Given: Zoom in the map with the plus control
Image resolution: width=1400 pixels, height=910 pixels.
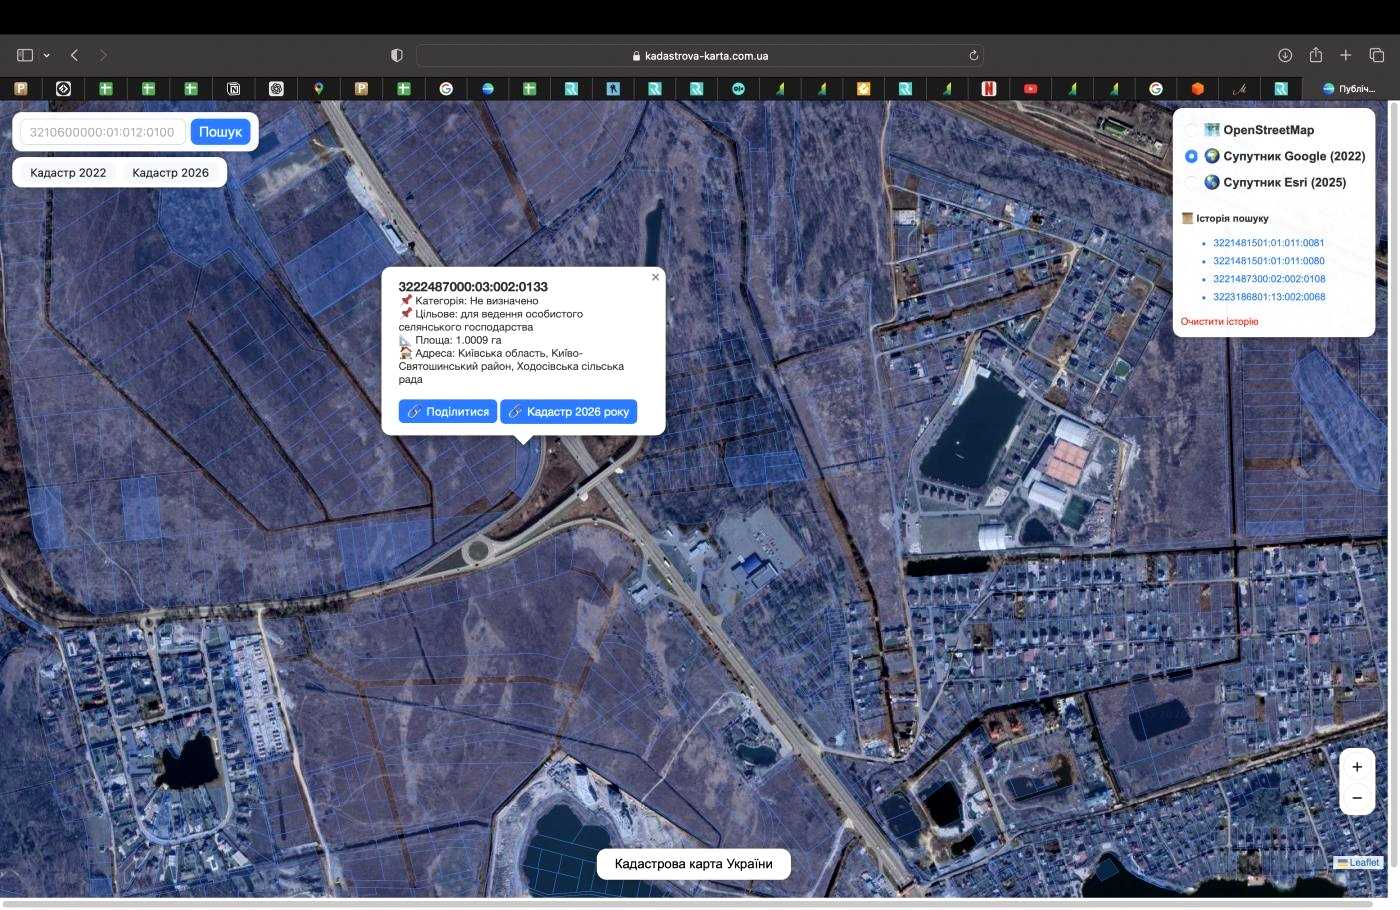Looking at the screenshot, I should tap(1357, 767).
